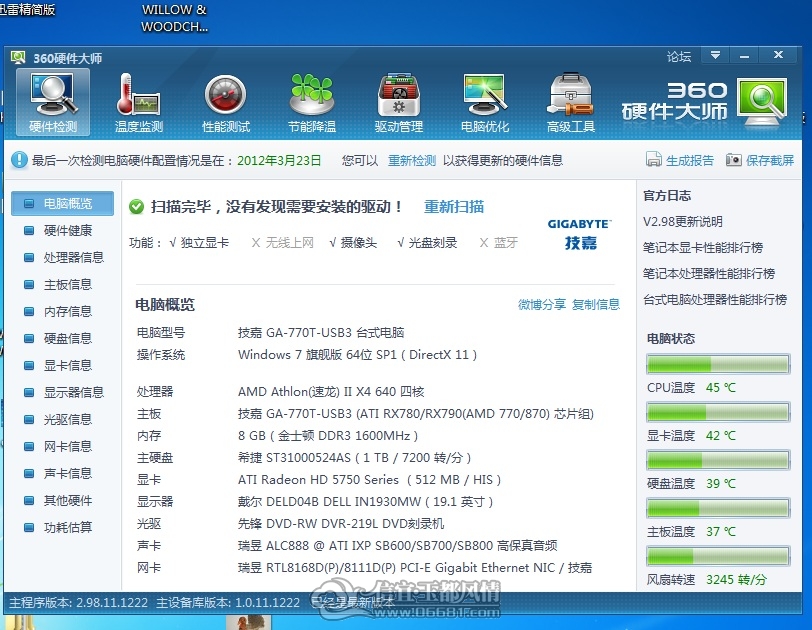Click the blue info exclamation icon

tap(19, 160)
